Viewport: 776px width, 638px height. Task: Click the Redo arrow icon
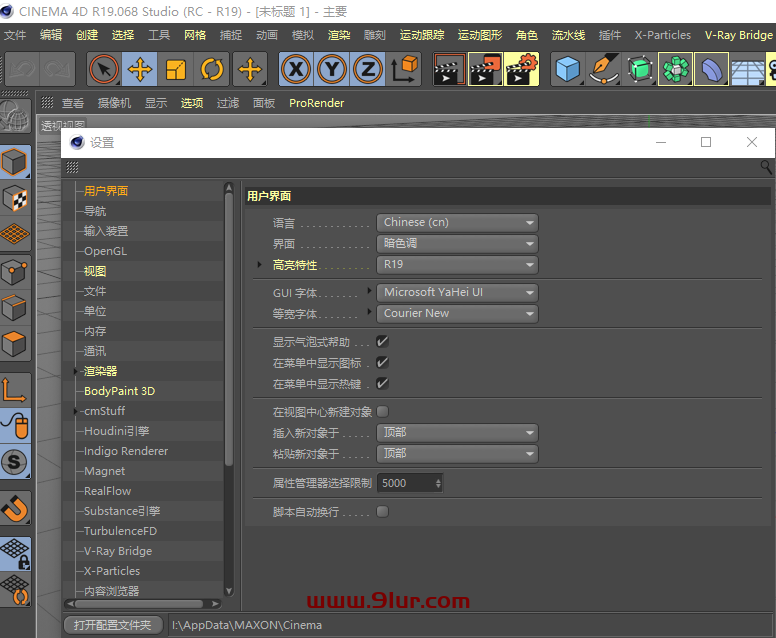[x=57, y=69]
